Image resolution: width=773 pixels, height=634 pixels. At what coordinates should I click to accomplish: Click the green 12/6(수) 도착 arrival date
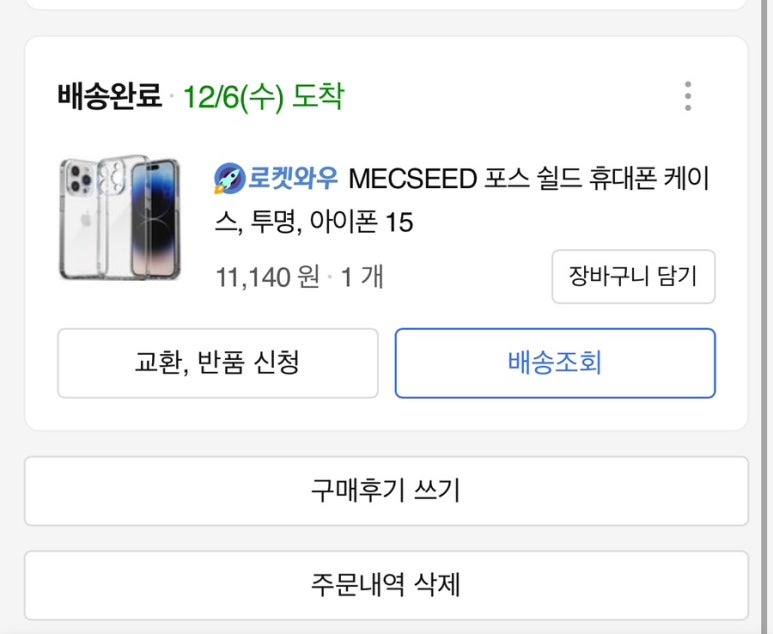tap(263, 97)
